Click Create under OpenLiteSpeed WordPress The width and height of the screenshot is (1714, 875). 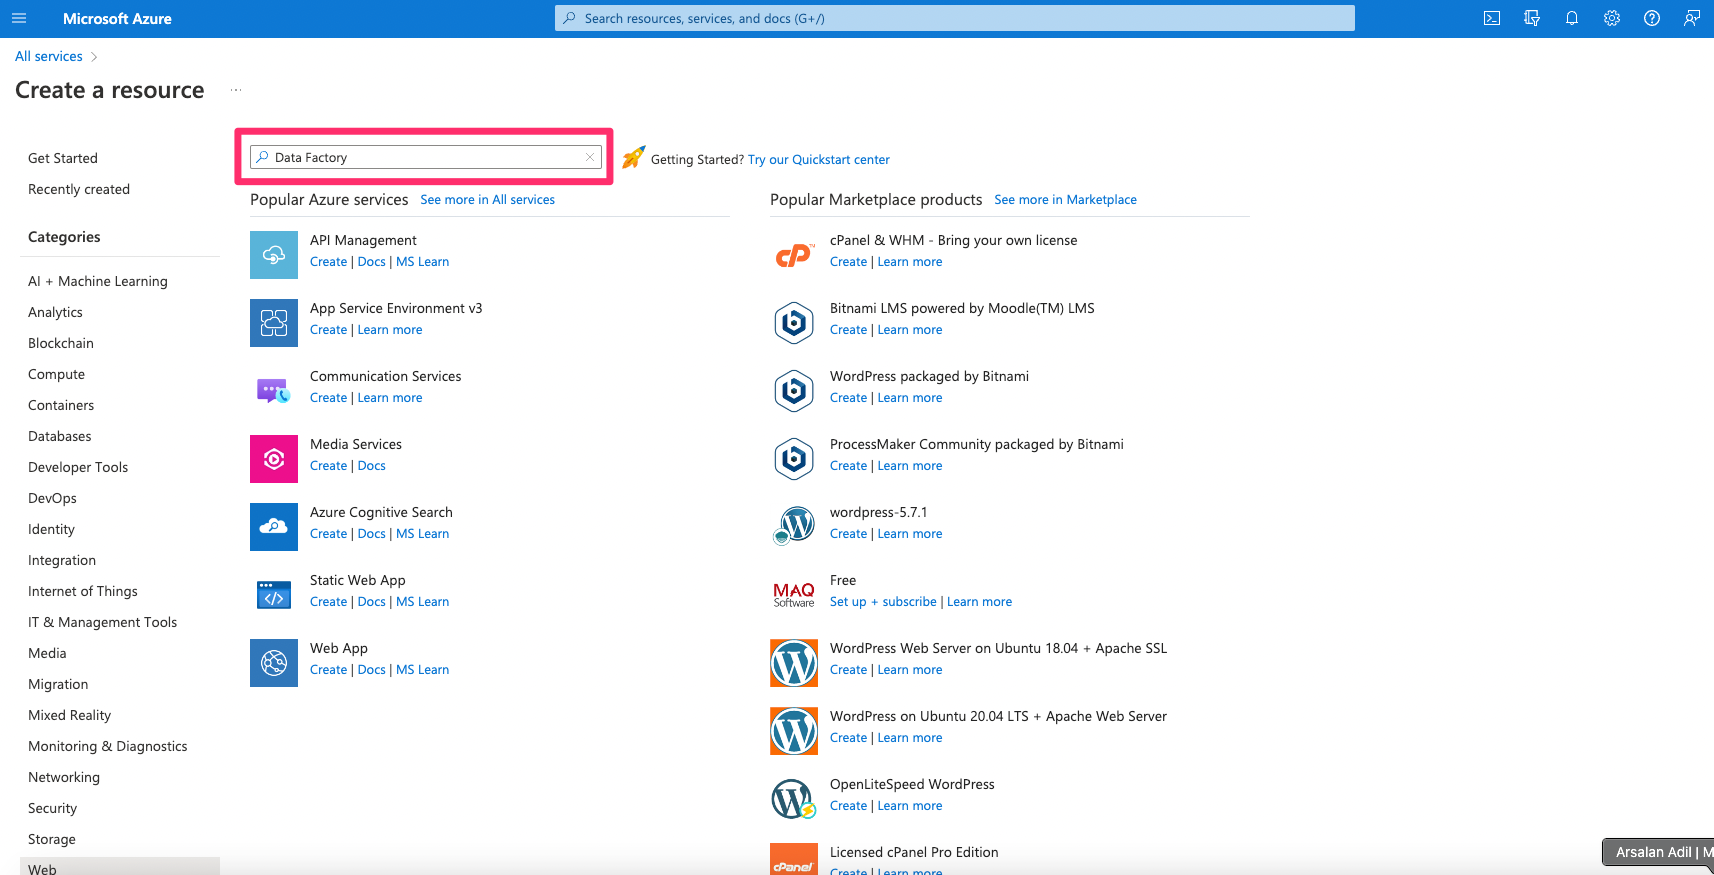tap(848, 805)
